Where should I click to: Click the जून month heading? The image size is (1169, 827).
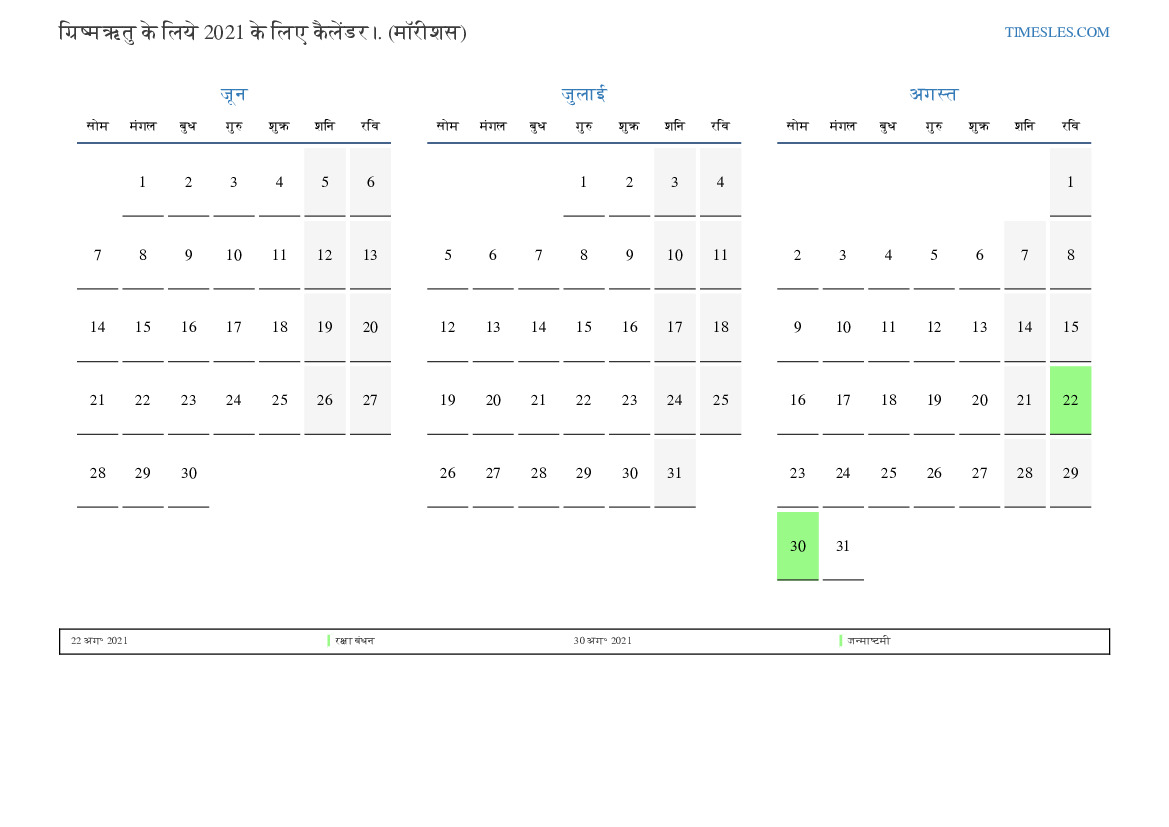tap(233, 95)
